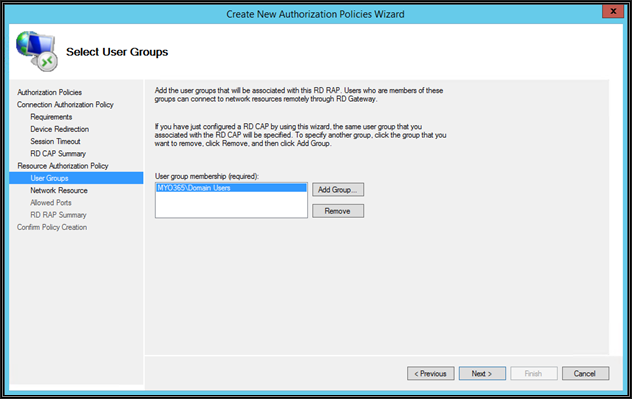632x399 pixels.
Task: Open Connection Authorization Policy step
Action: point(65,104)
